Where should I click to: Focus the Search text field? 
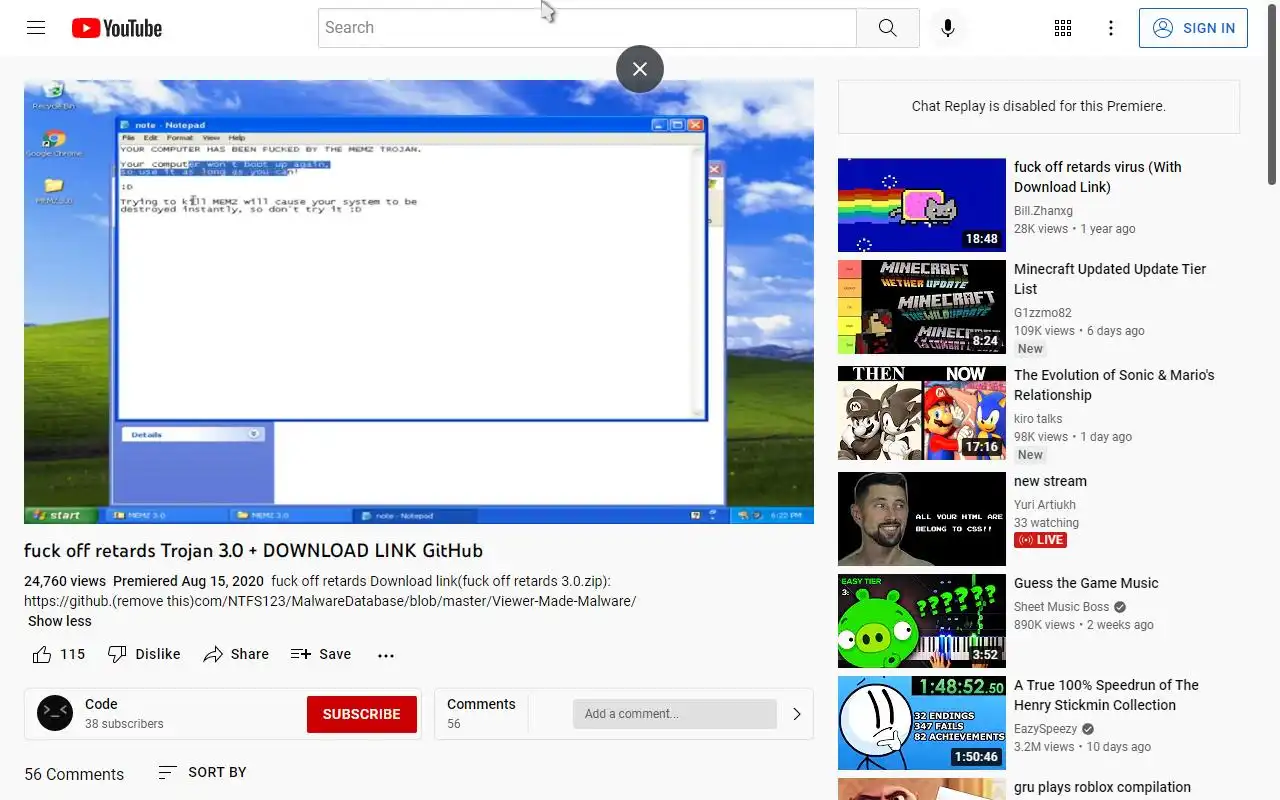point(587,28)
